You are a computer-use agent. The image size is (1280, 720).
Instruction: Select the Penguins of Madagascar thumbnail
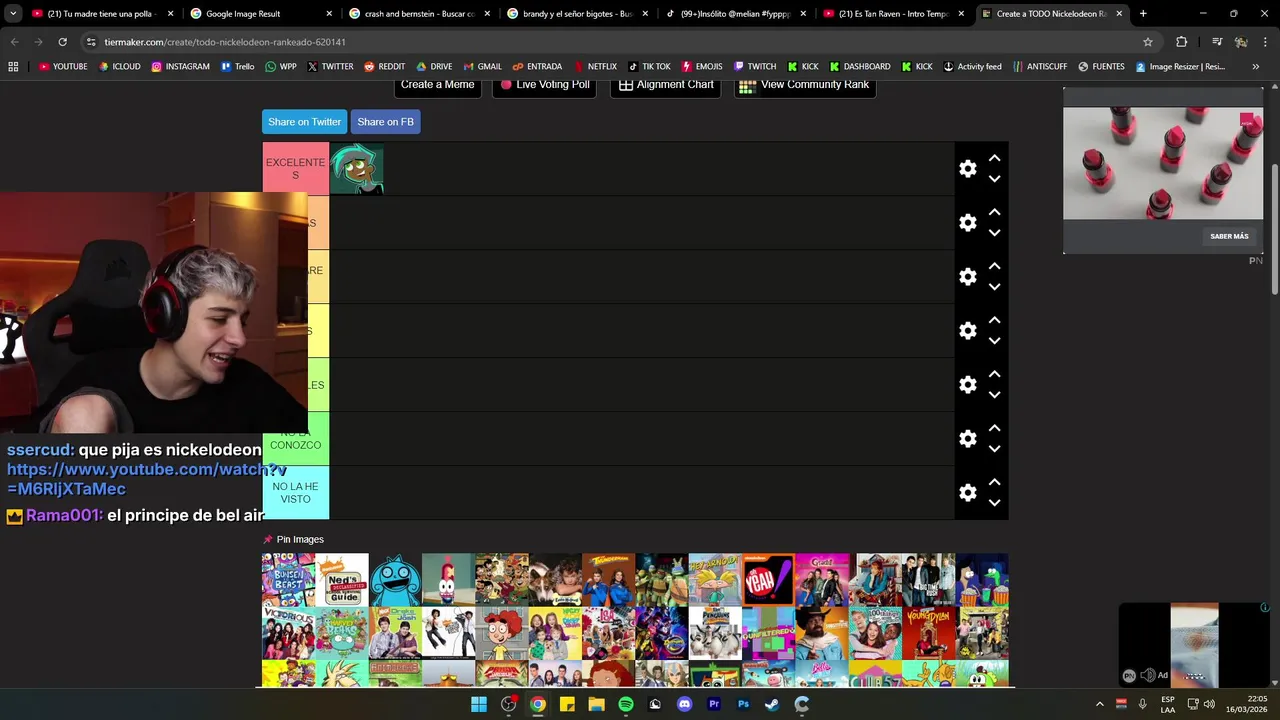[715, 633]
